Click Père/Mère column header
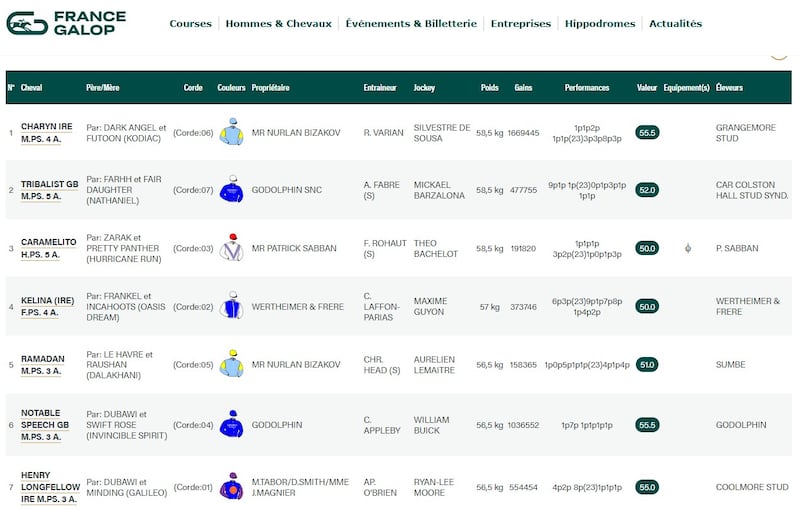Screen dimensions: 800x509 (x=103, y=88)
